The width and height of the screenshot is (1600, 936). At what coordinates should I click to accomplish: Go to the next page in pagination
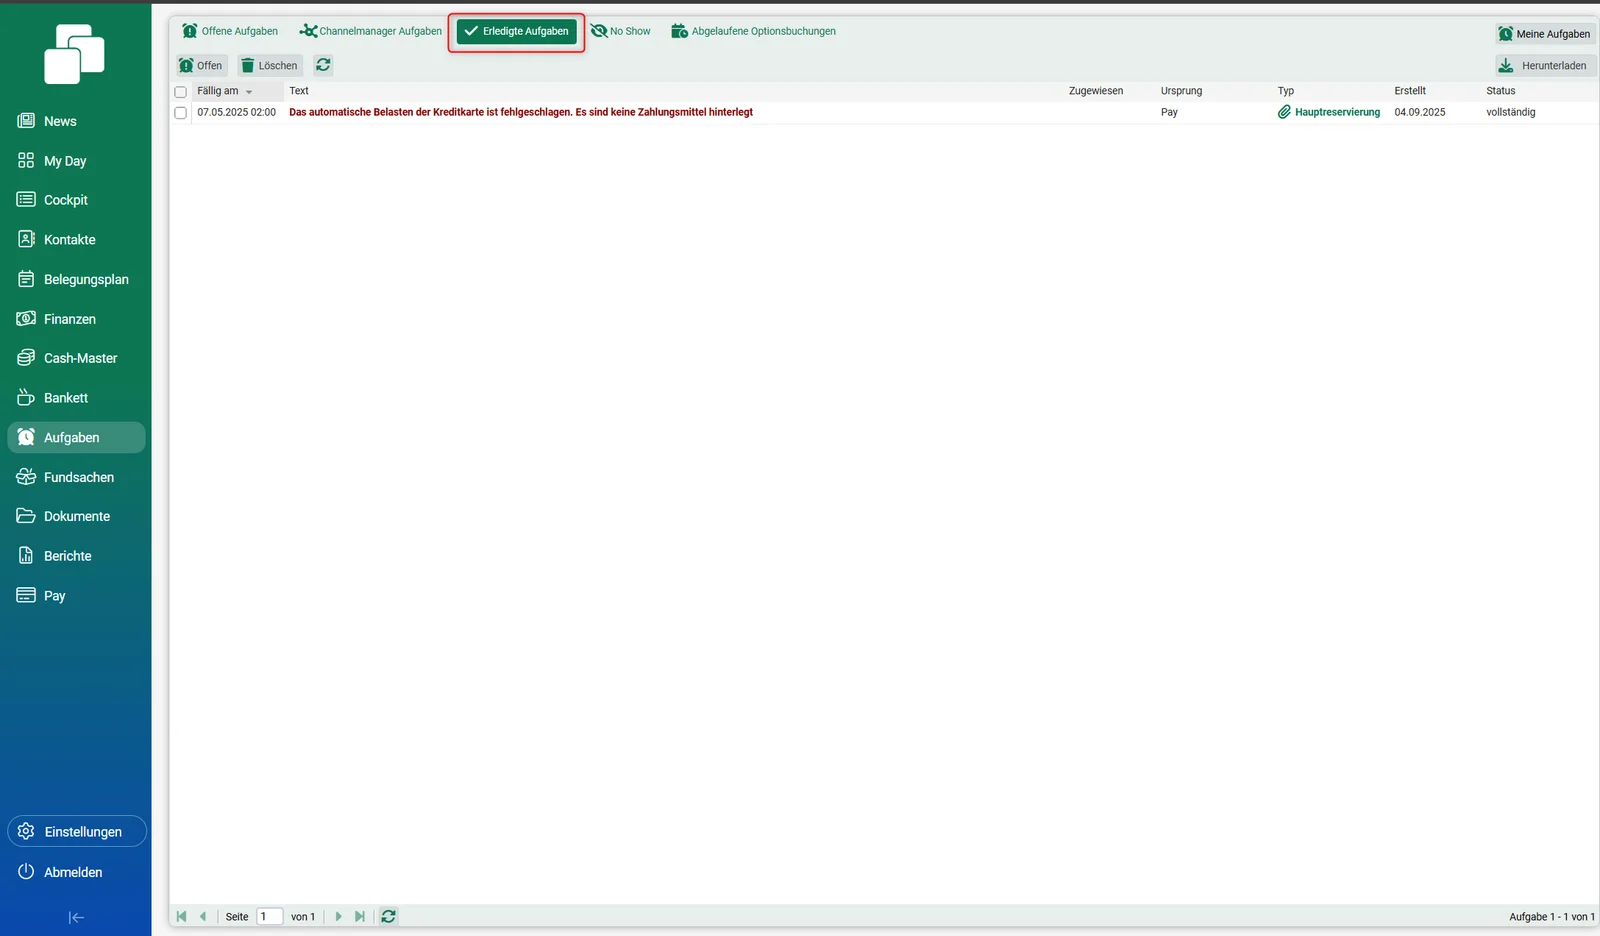tap(338, 917)
